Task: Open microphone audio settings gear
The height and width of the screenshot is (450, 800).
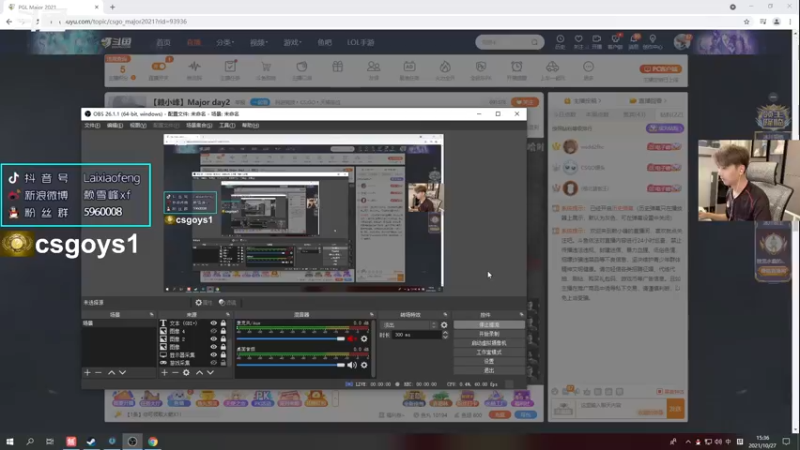Action: 364,339
